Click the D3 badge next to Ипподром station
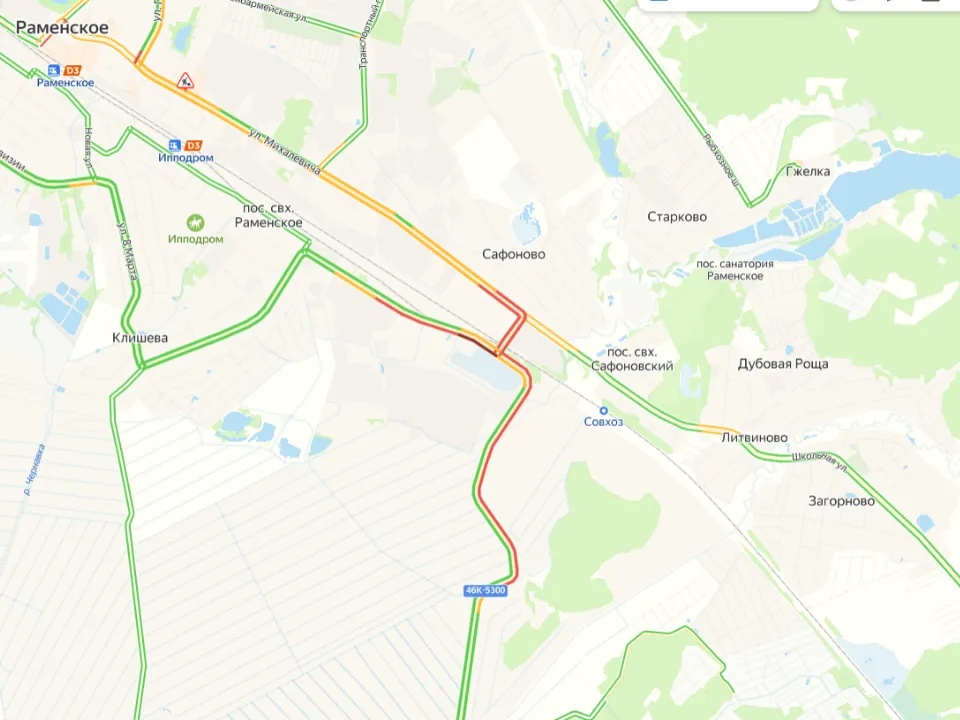This screenshot has height=720, width=960. 193,146
